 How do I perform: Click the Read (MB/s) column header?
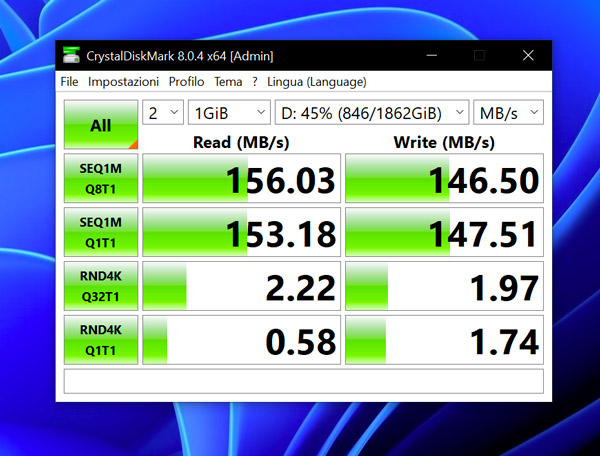pos(241,143)
